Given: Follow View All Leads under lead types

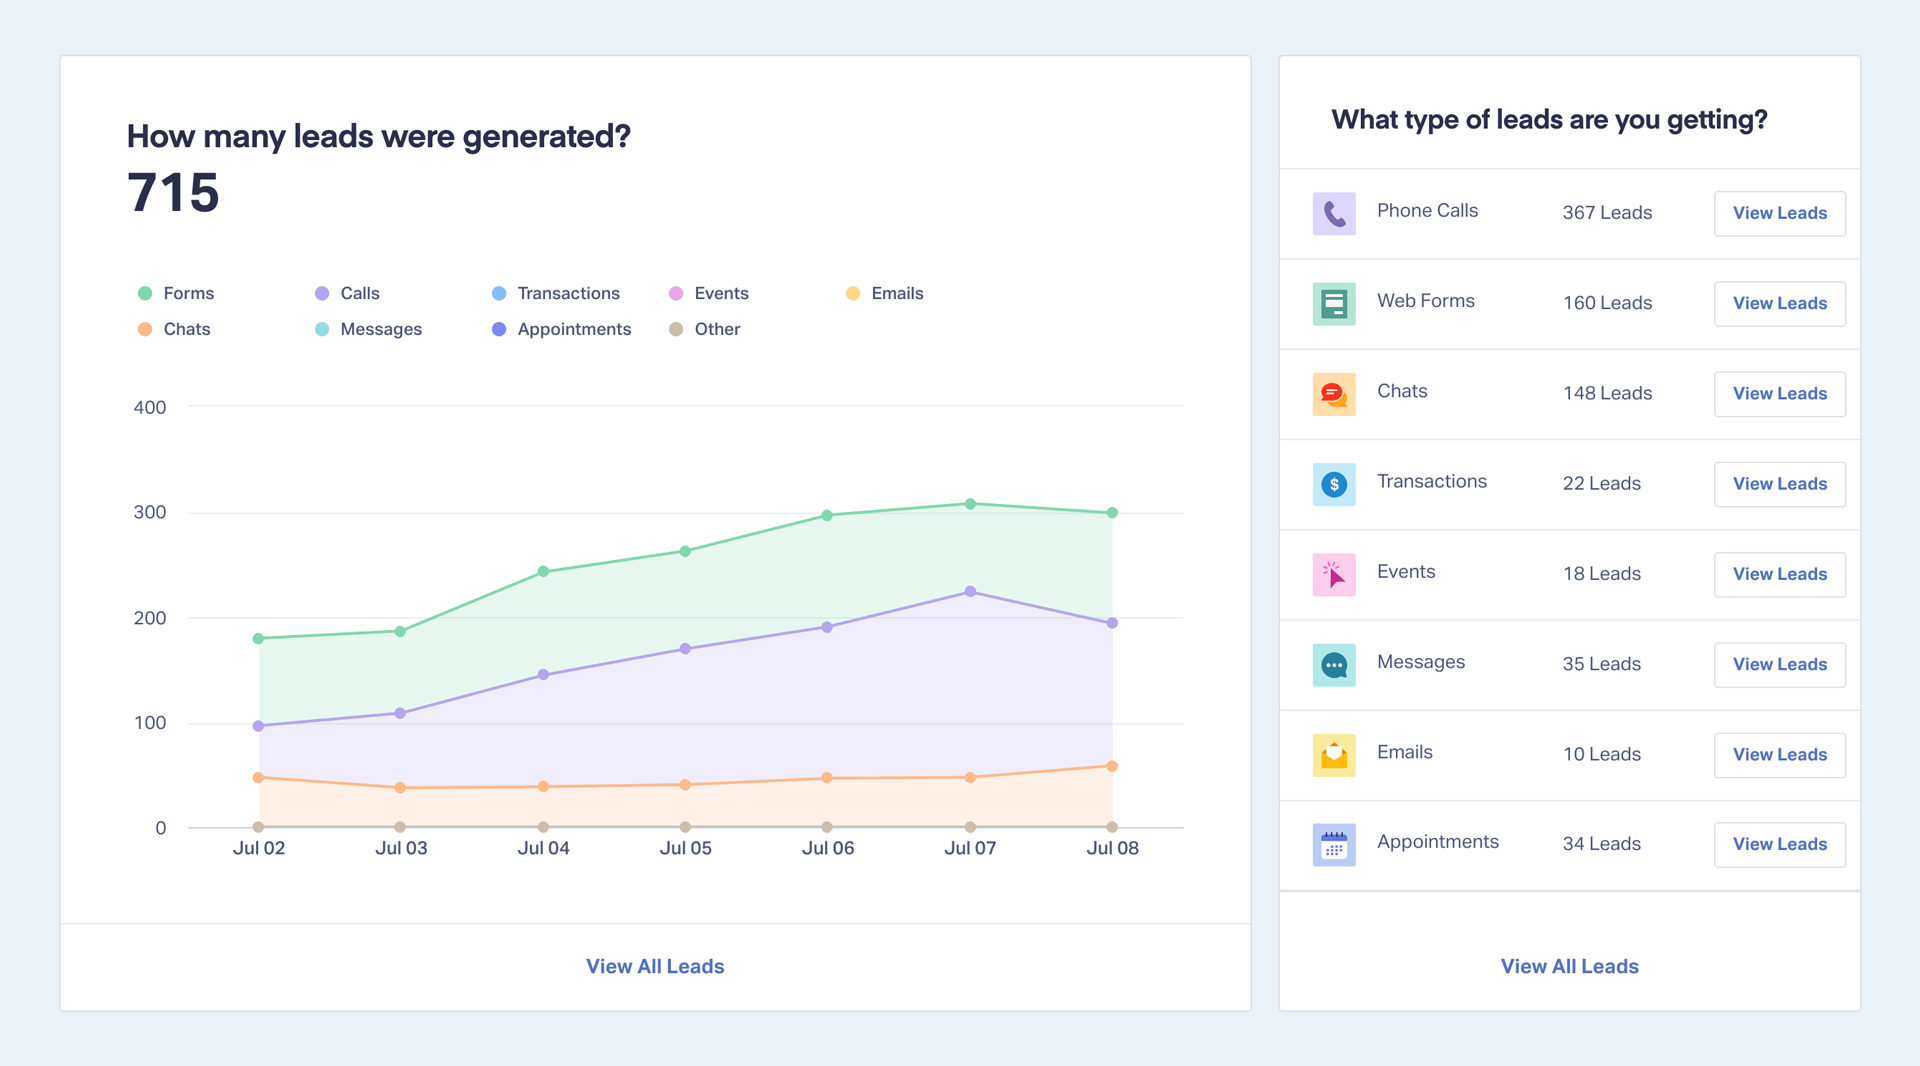Looking at the screenshot, I should click(1569, 966).
